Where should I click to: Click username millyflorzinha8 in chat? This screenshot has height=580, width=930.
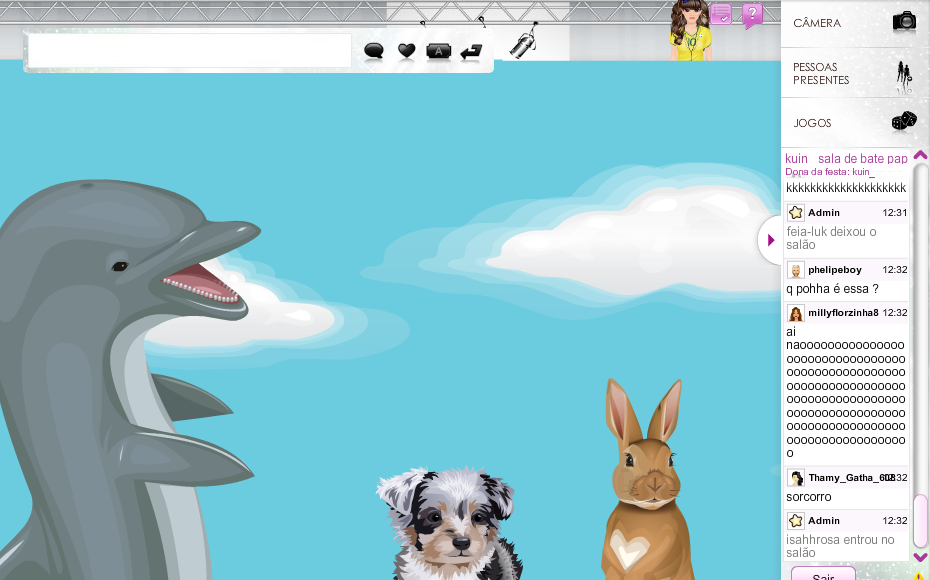click(843, 313)
